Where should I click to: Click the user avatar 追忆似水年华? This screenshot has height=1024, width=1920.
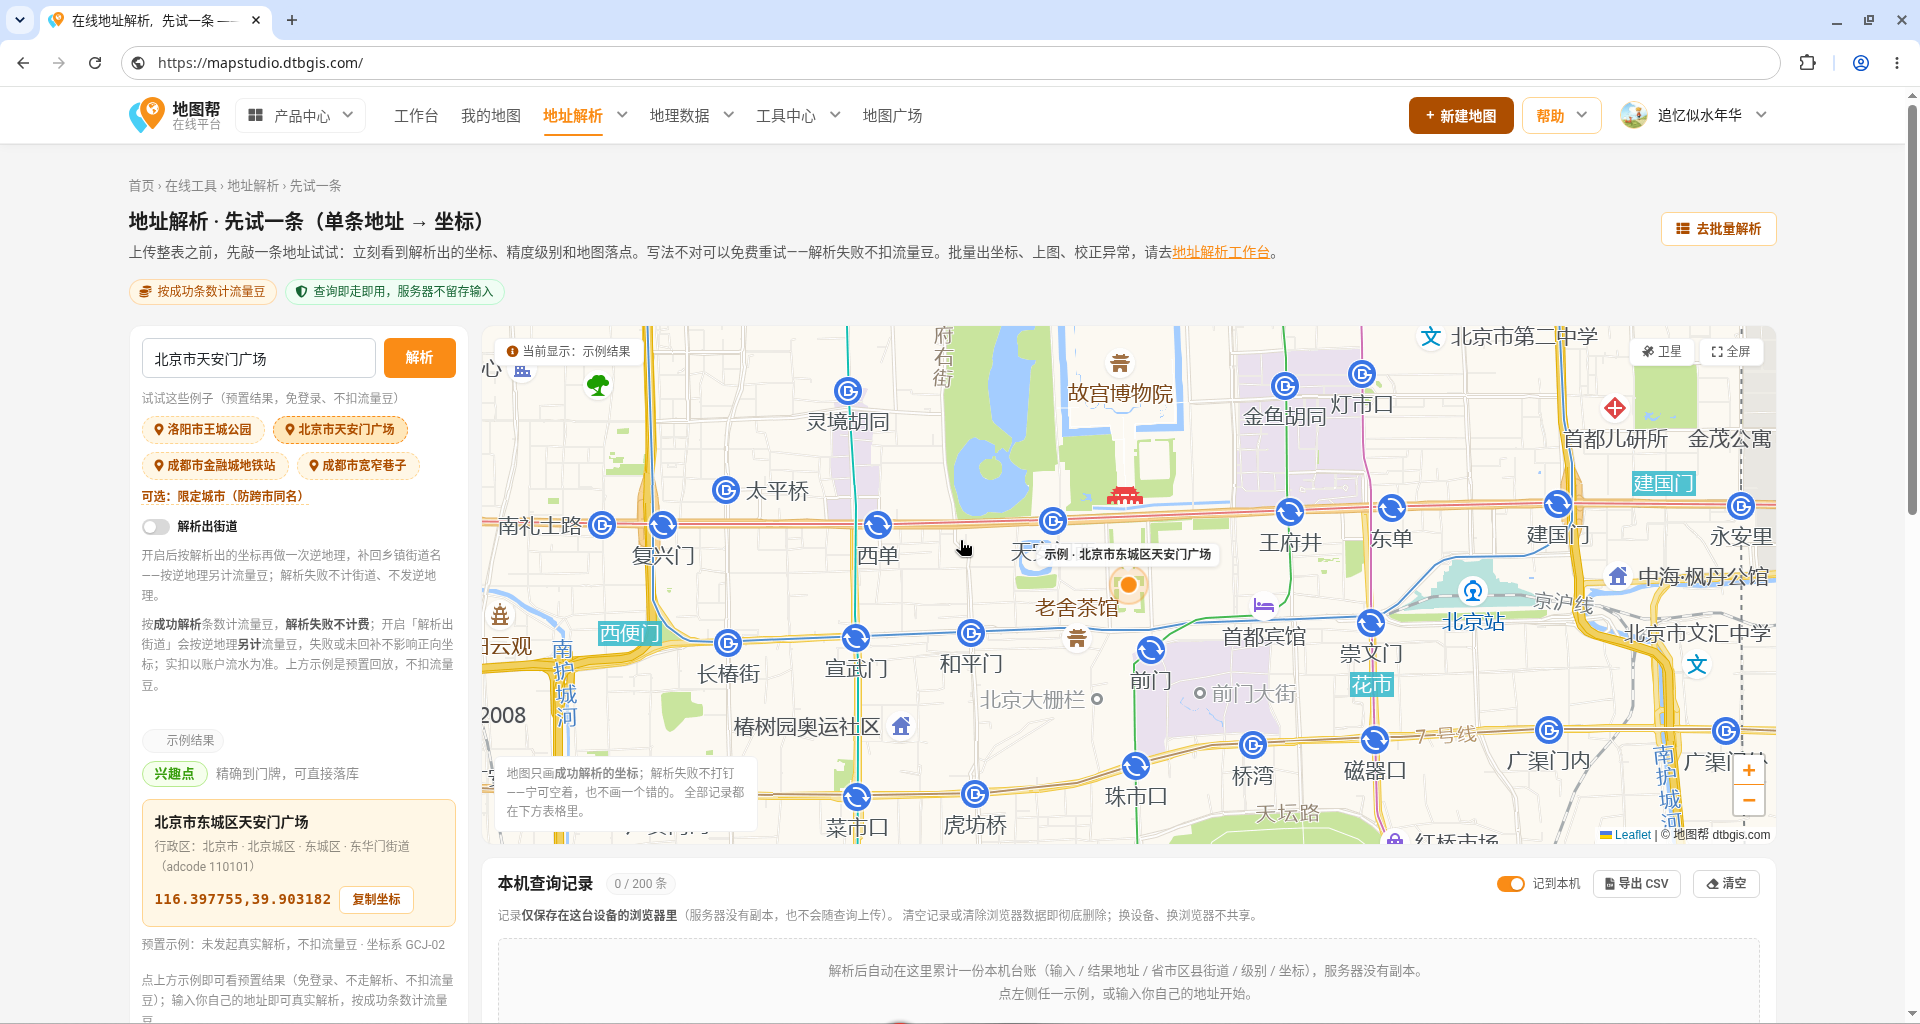pyautogui.click(x=1634, y=115)
